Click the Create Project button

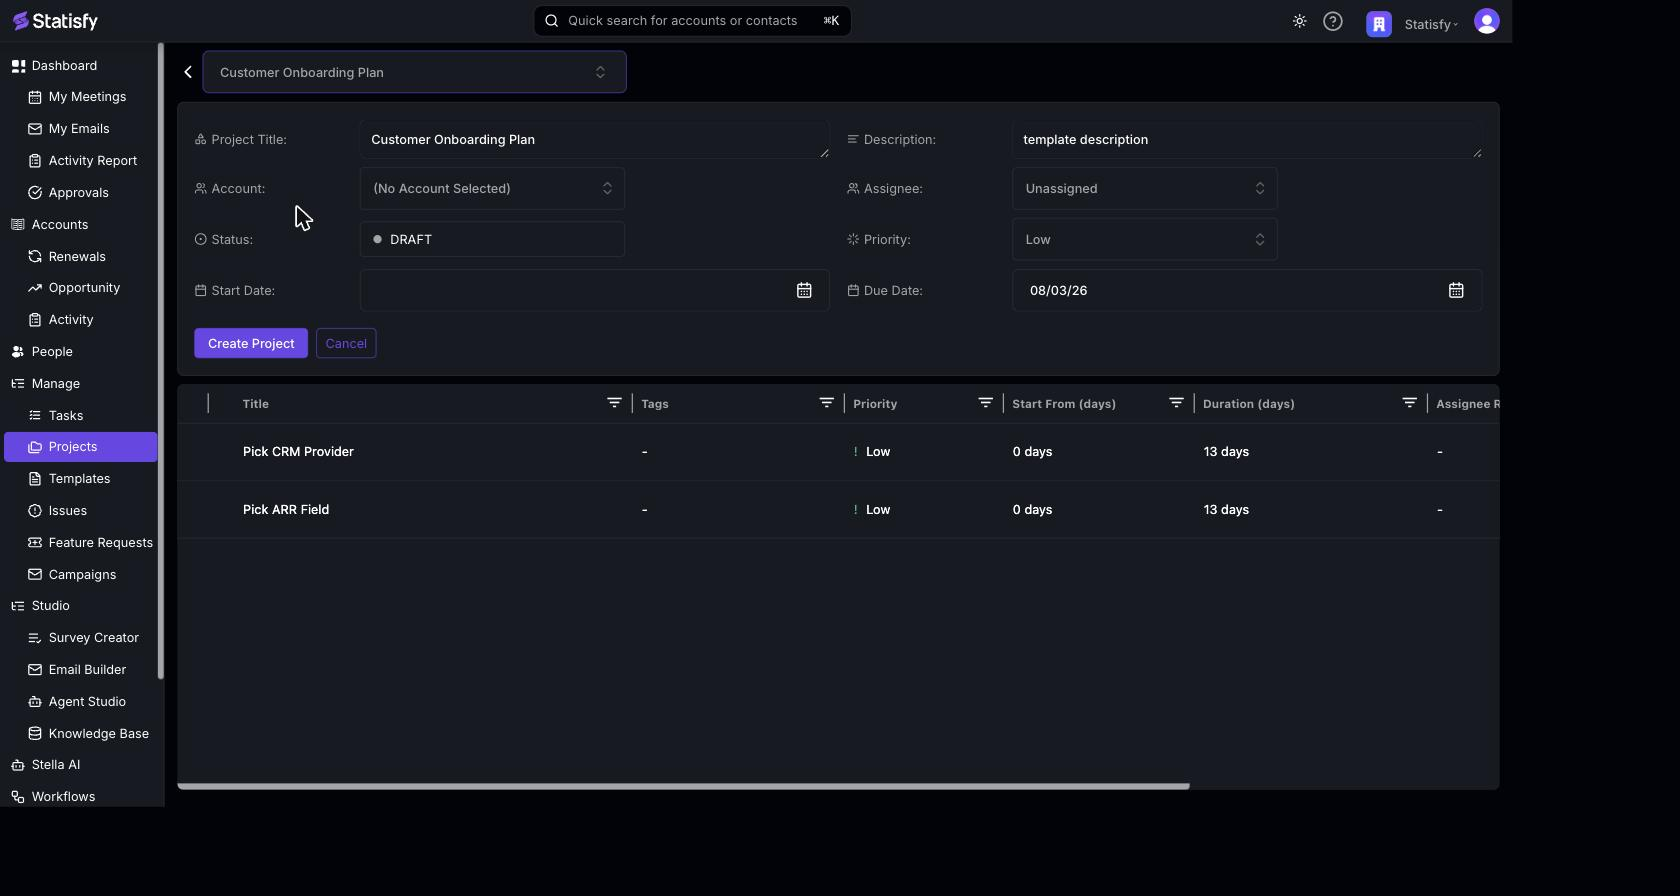(251, 343)
